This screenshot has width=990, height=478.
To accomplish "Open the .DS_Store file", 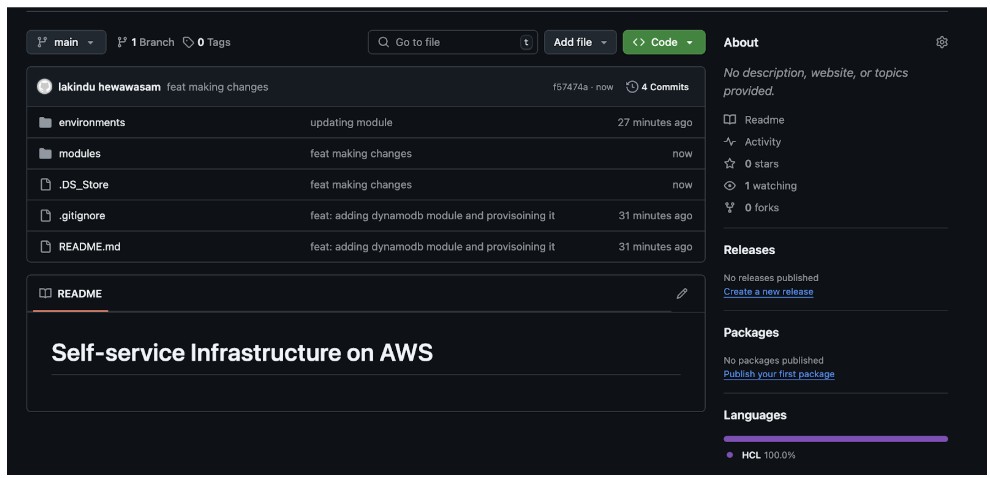I will coord(83,184).
